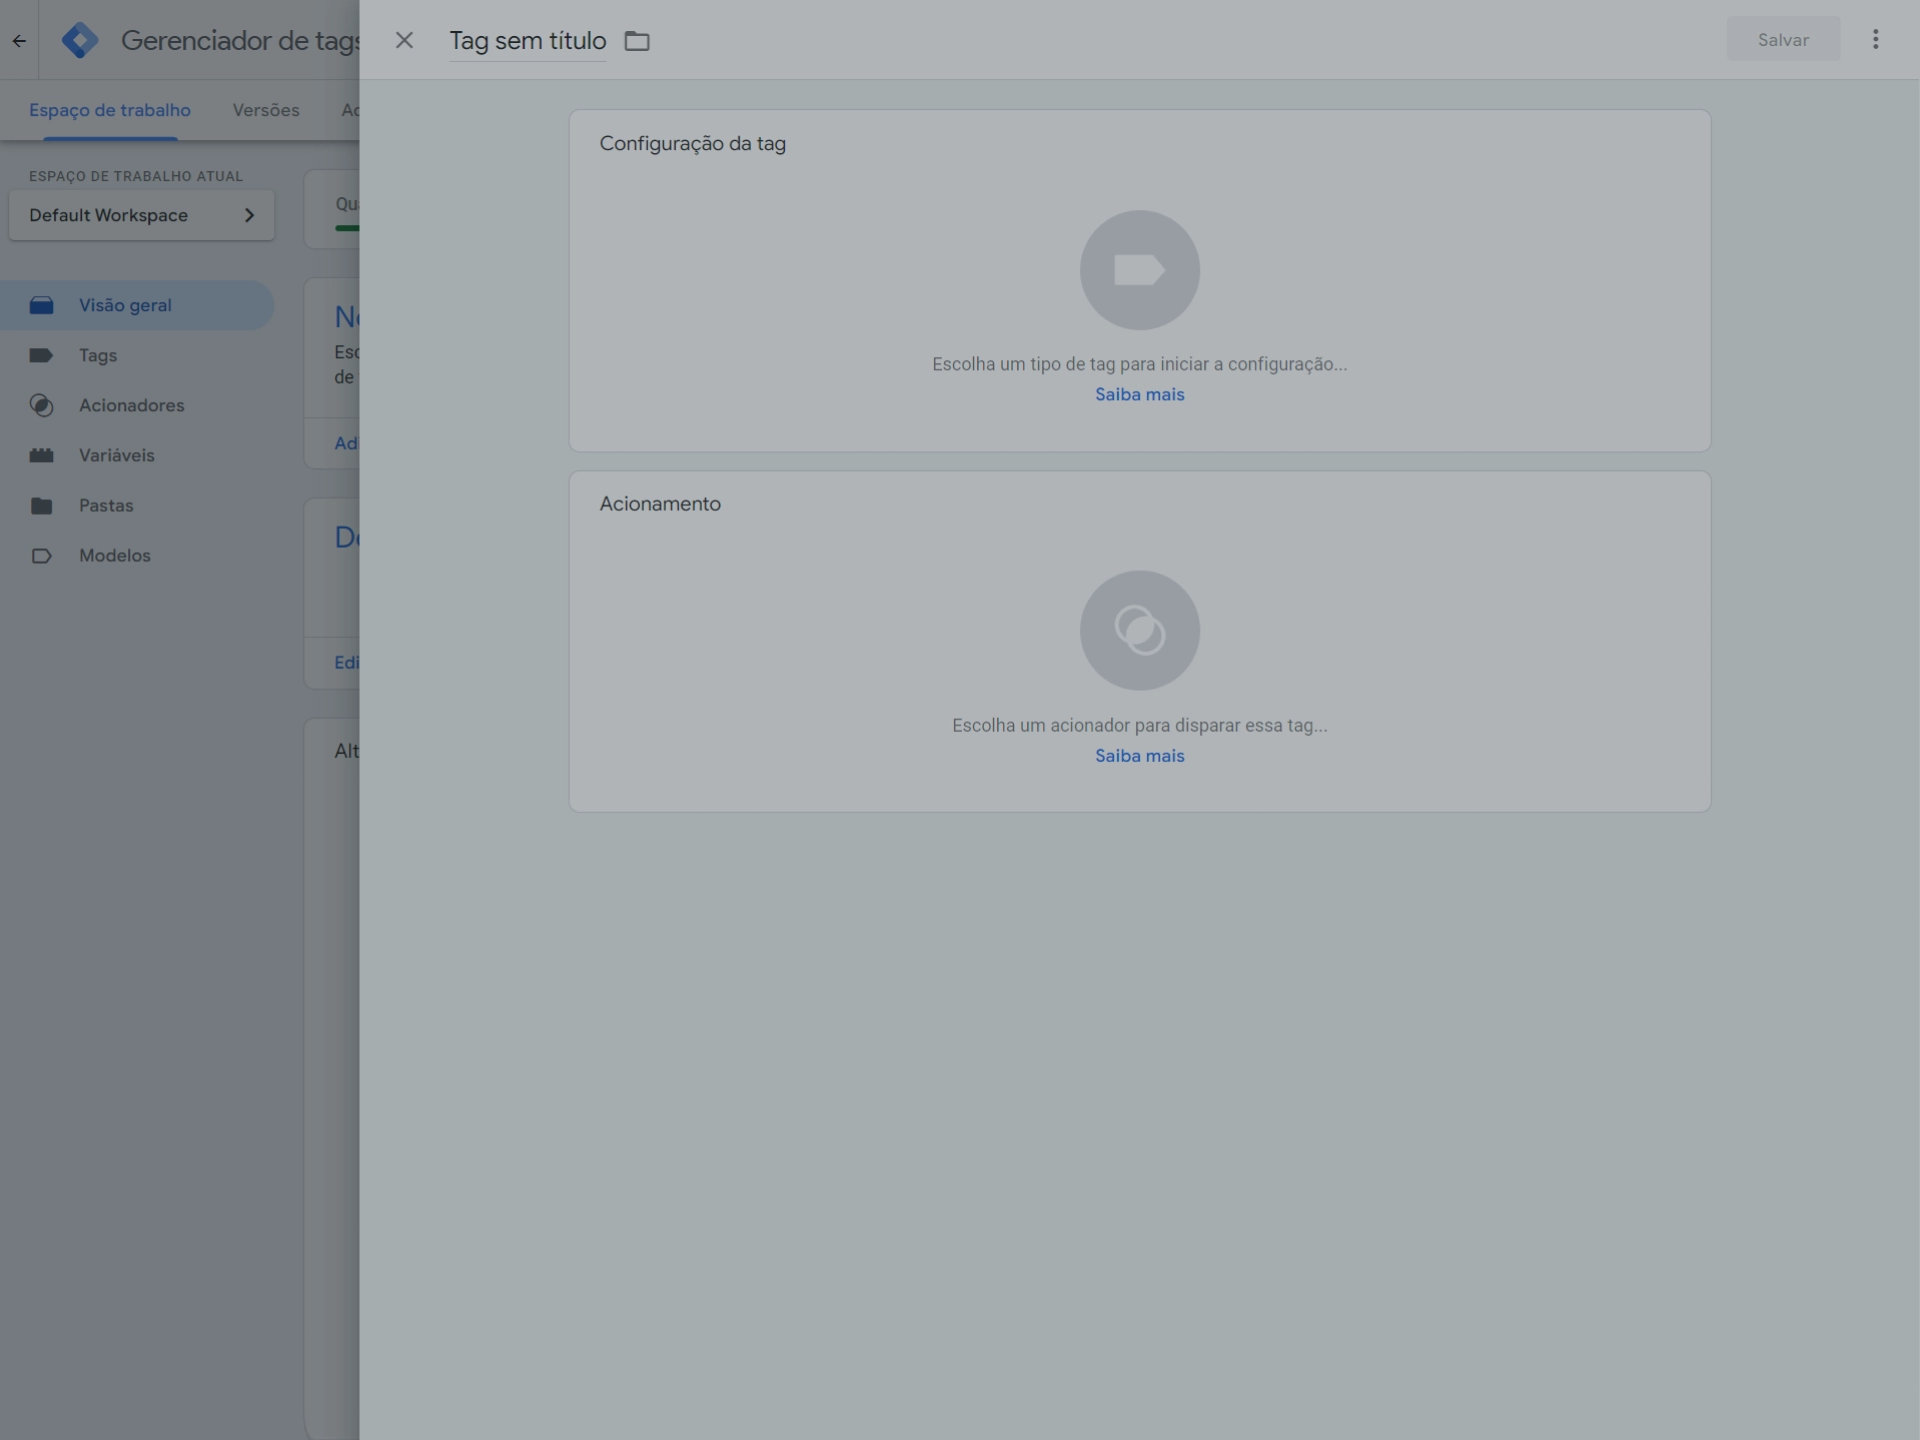Close the tag editor panel

[404, 40]
